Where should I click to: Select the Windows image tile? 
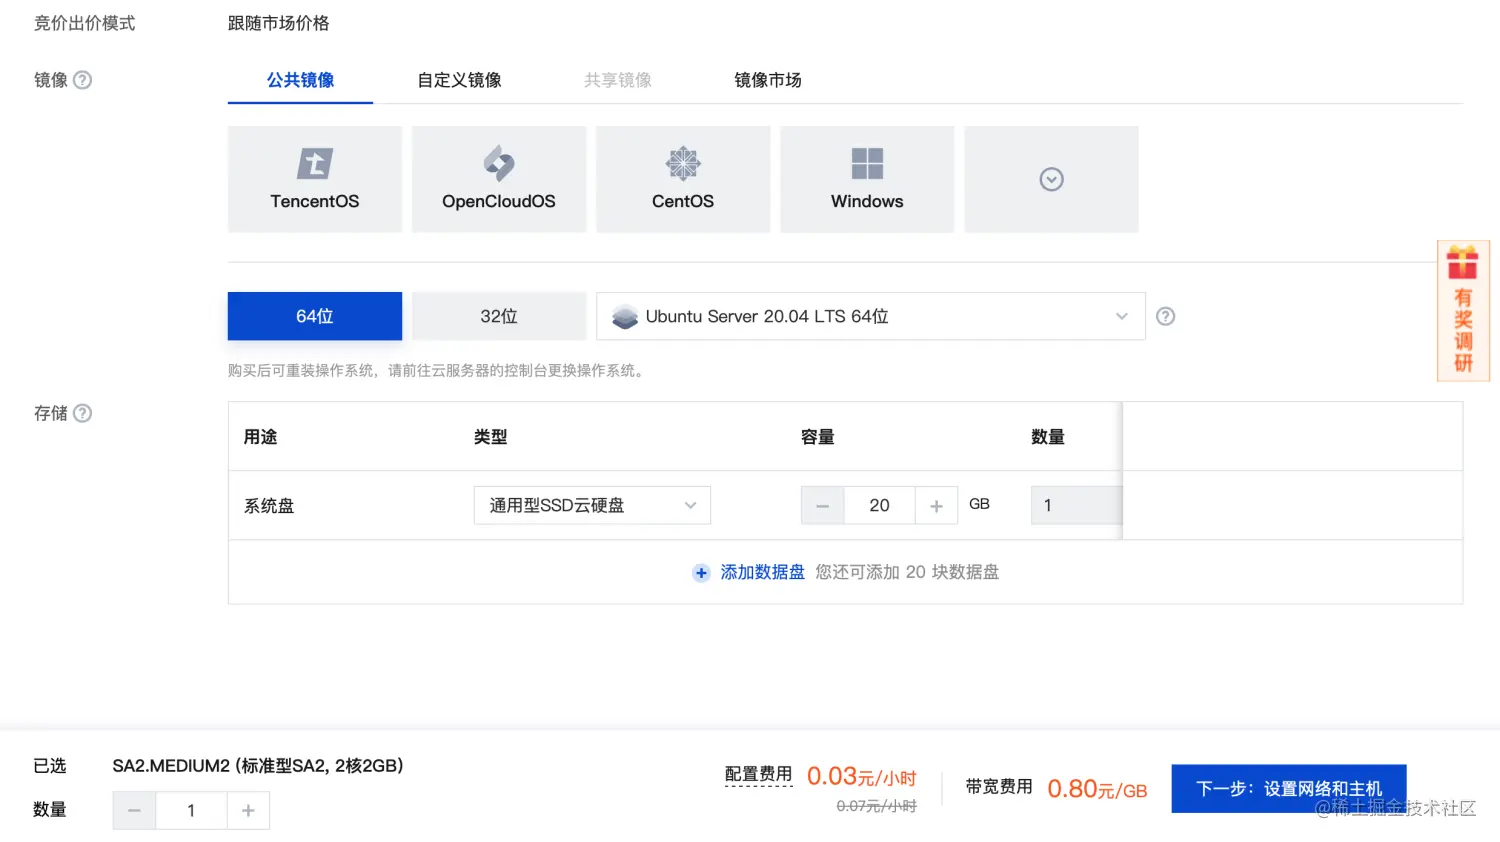pyautogui.click(x=867, y=179)
